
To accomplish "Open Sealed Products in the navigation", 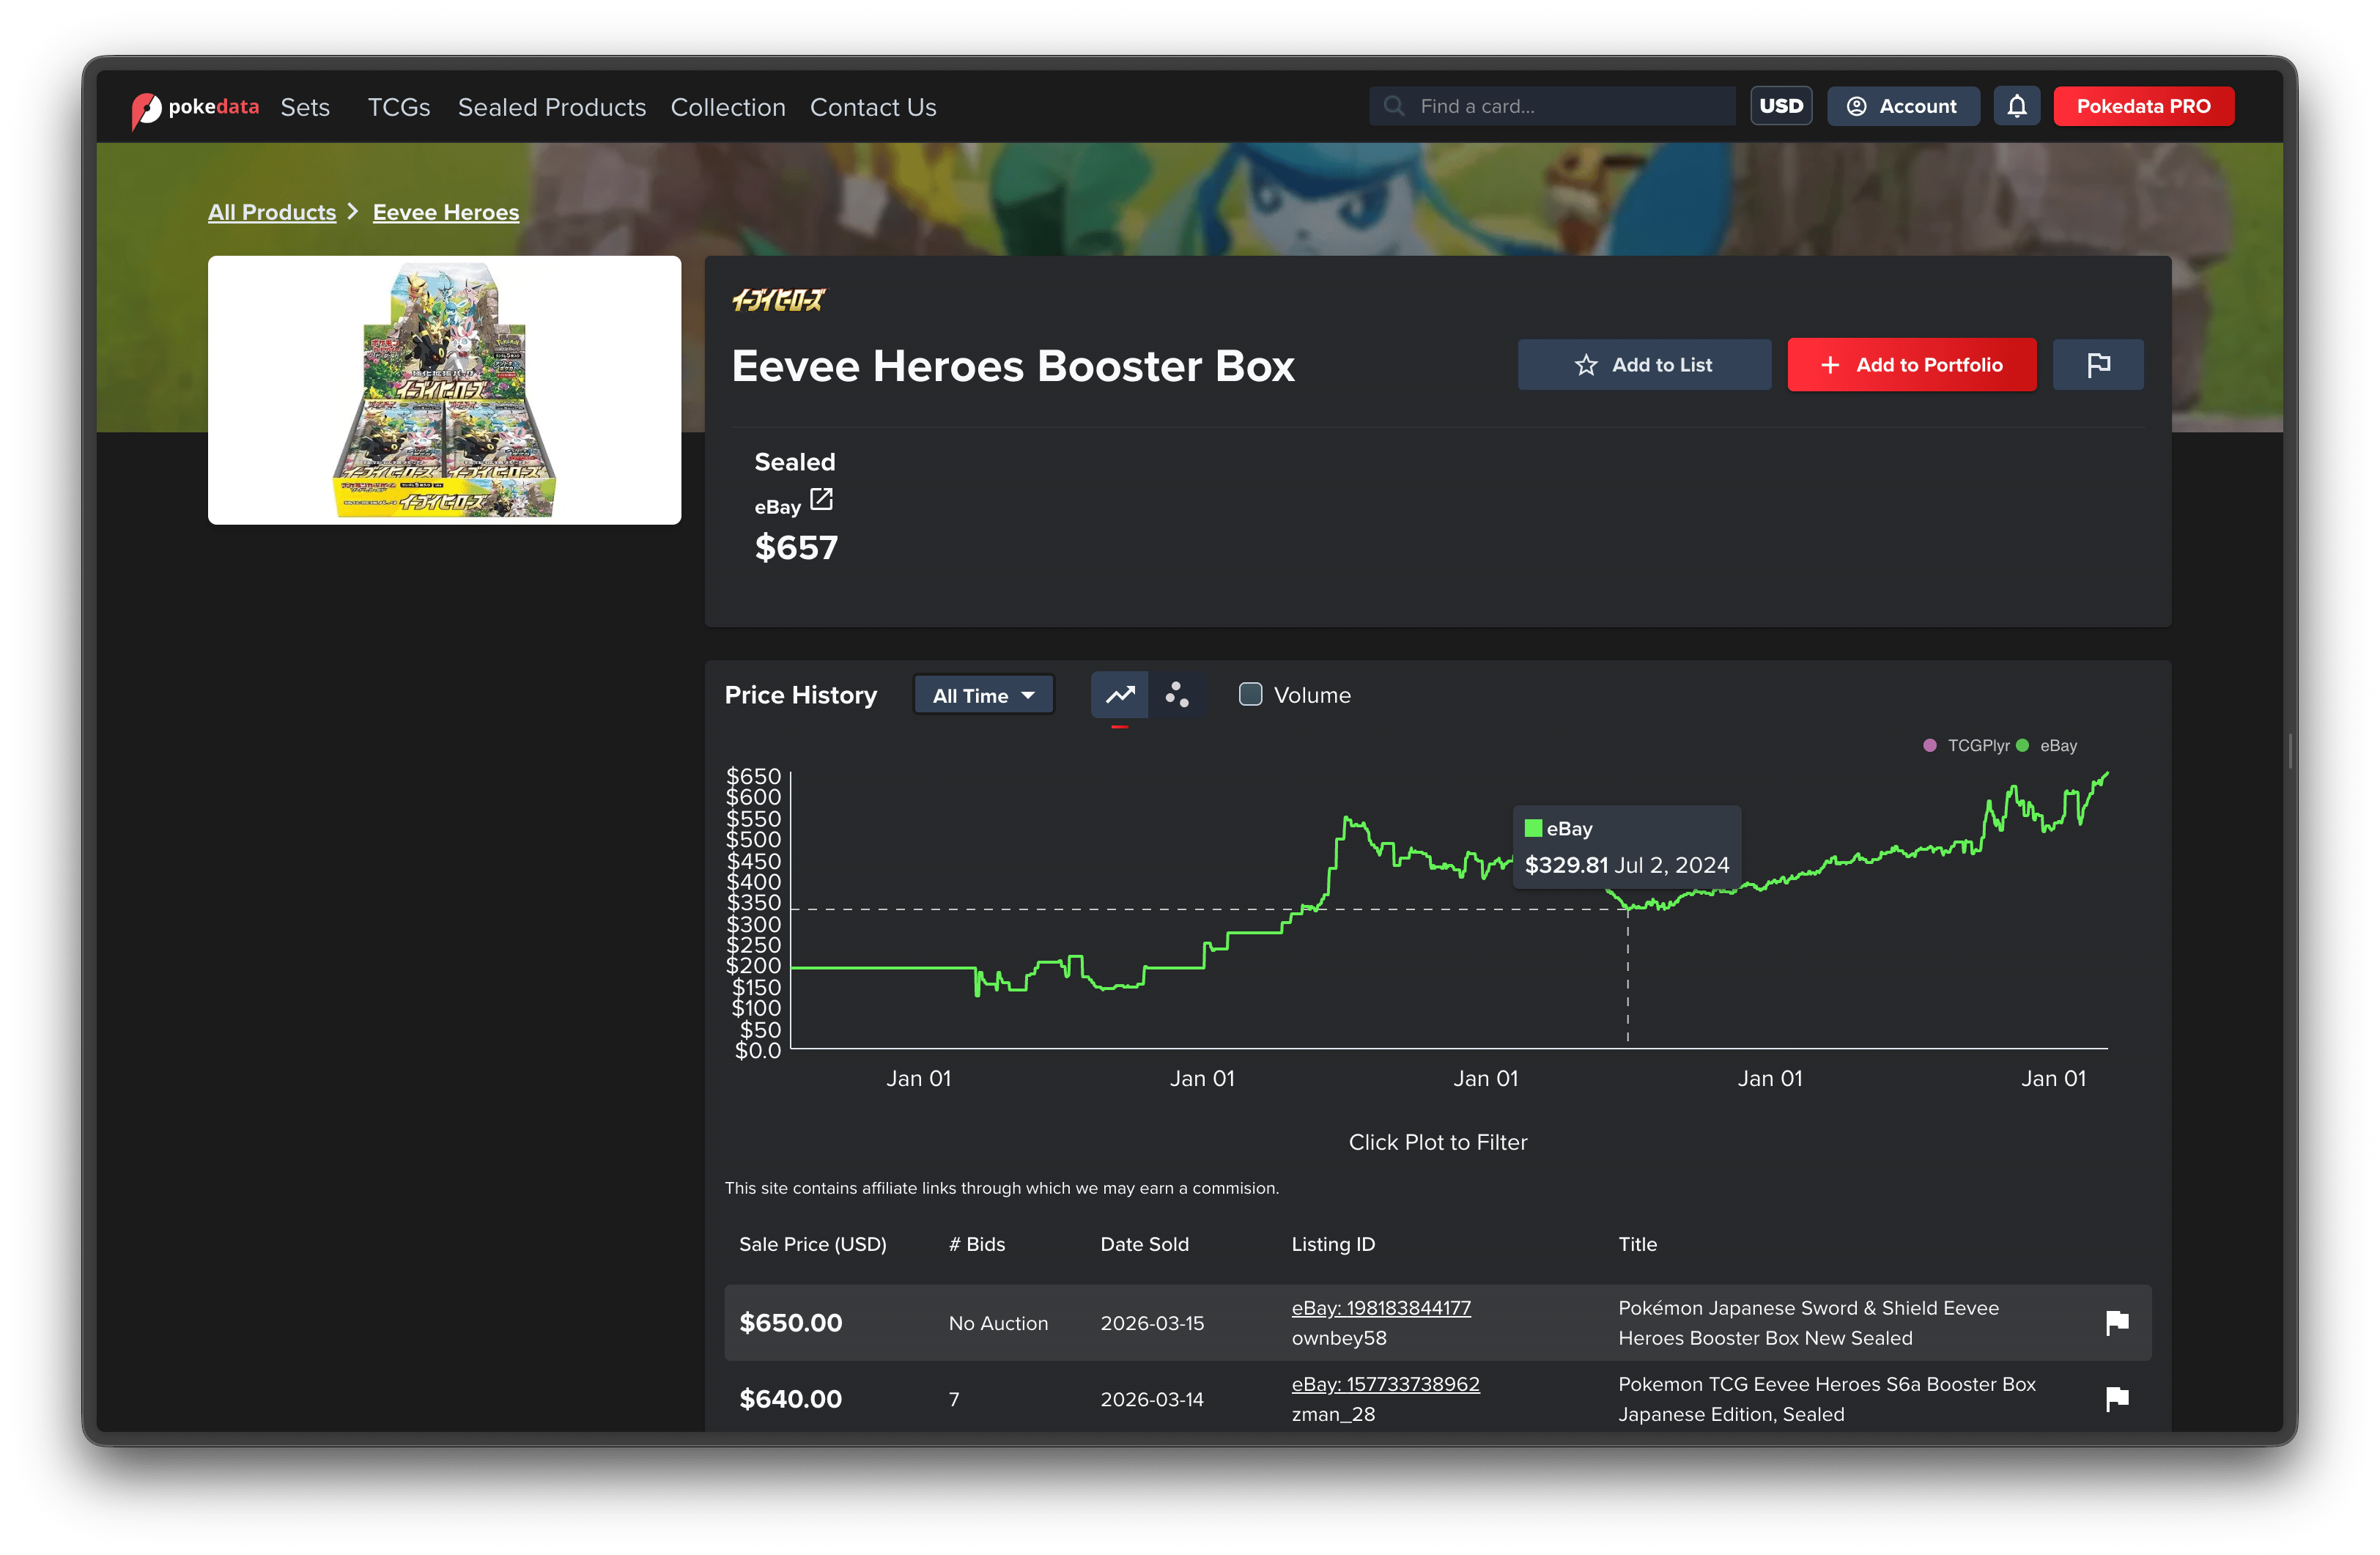I will coord(551,107).
